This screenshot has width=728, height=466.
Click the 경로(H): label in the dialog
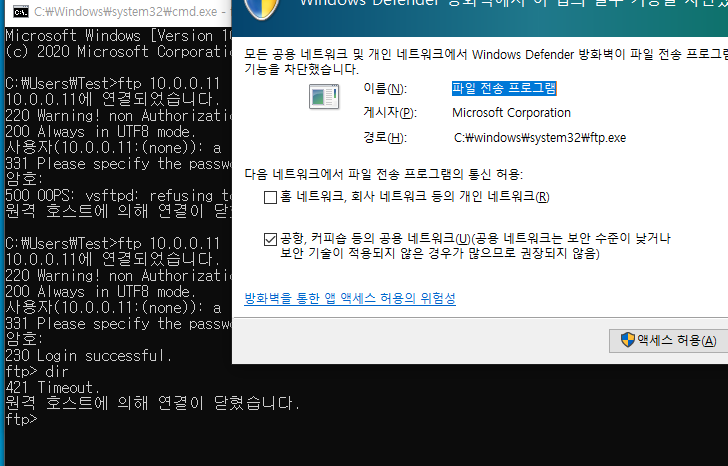pyautogui.click(x=385, y=138)
